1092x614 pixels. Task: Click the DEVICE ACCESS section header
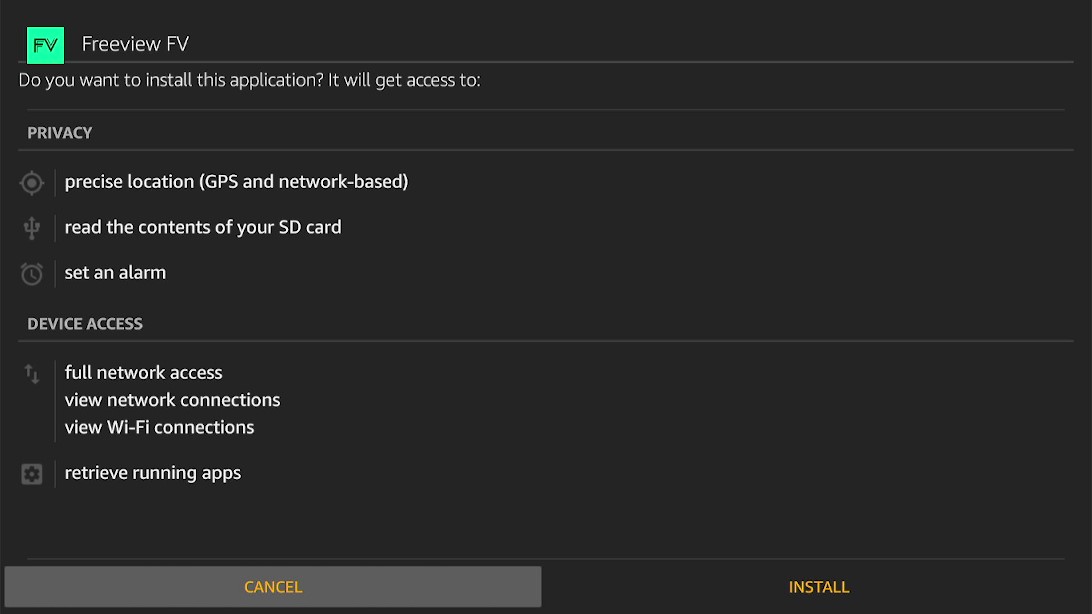85,324
